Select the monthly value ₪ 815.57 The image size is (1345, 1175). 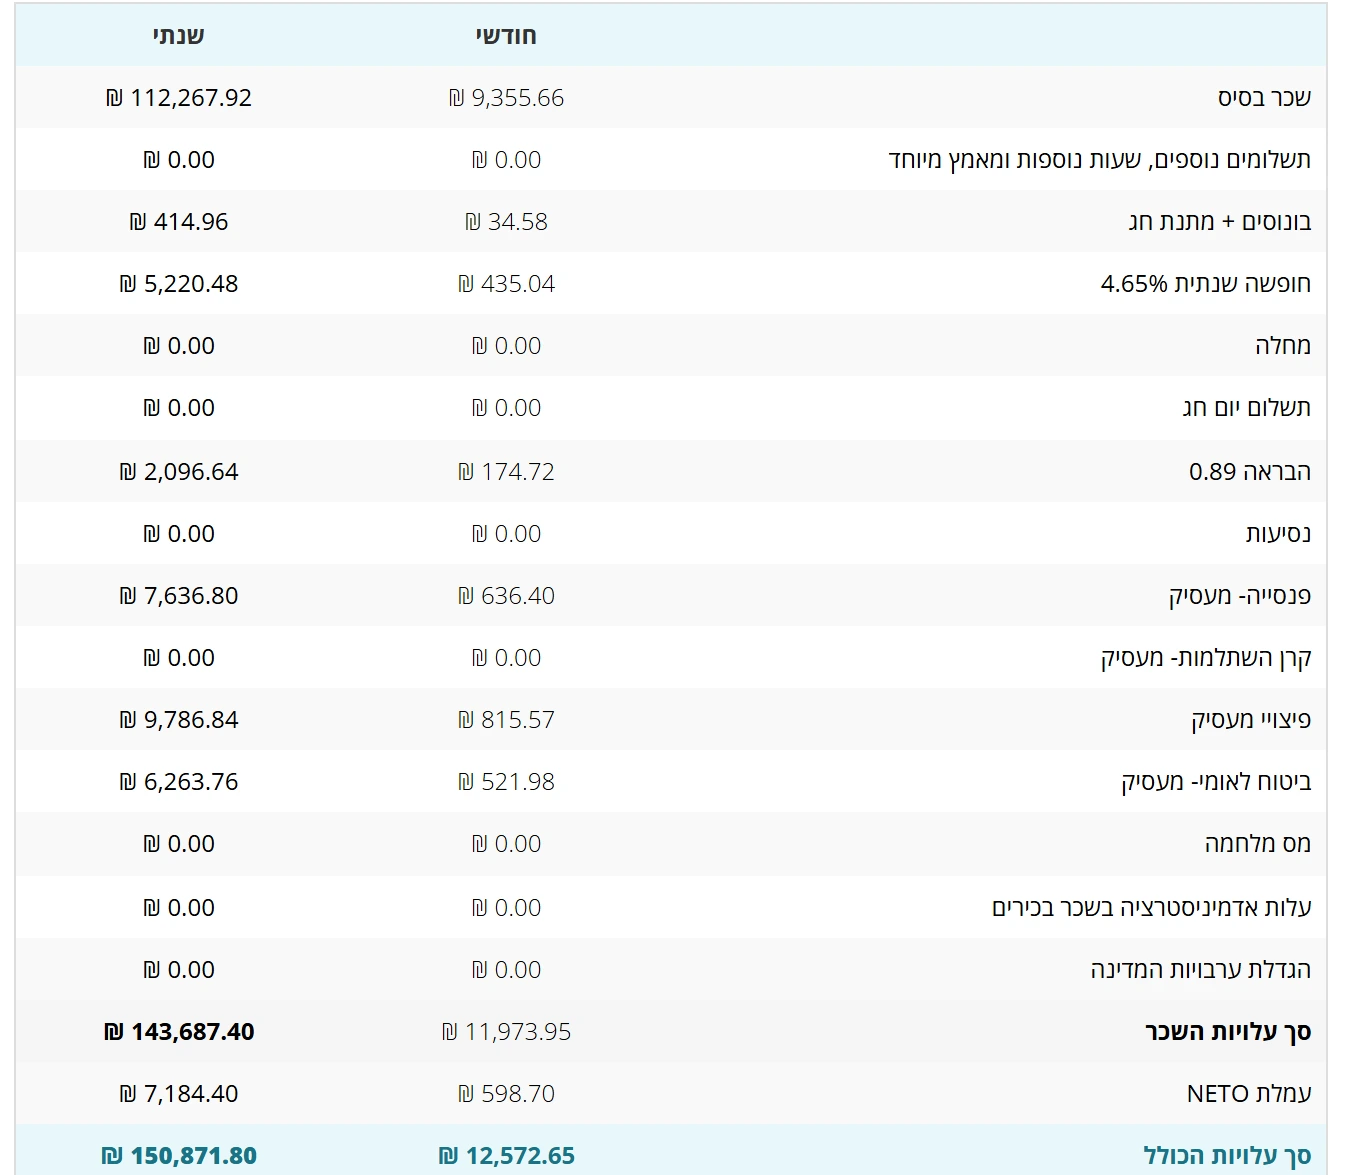pyautogui.click(x=506, y=720)
